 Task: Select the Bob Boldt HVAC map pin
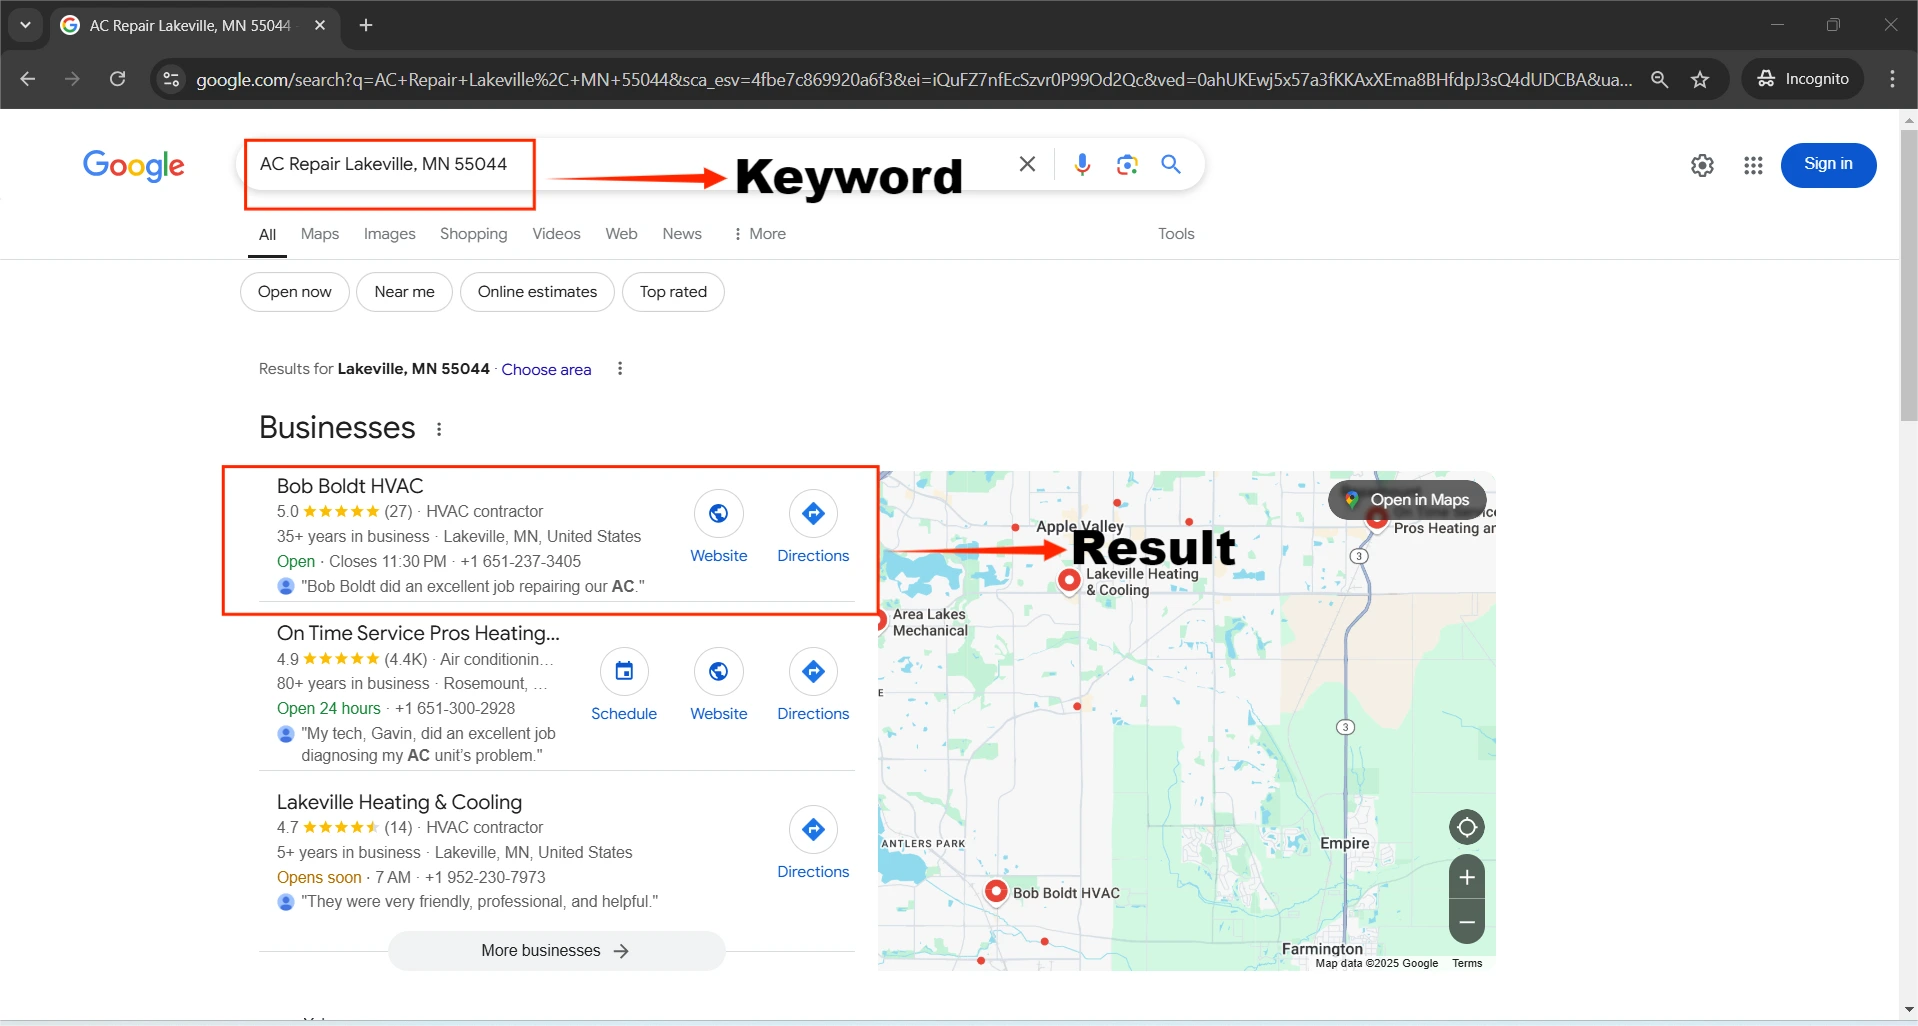(x=995, y=891)
